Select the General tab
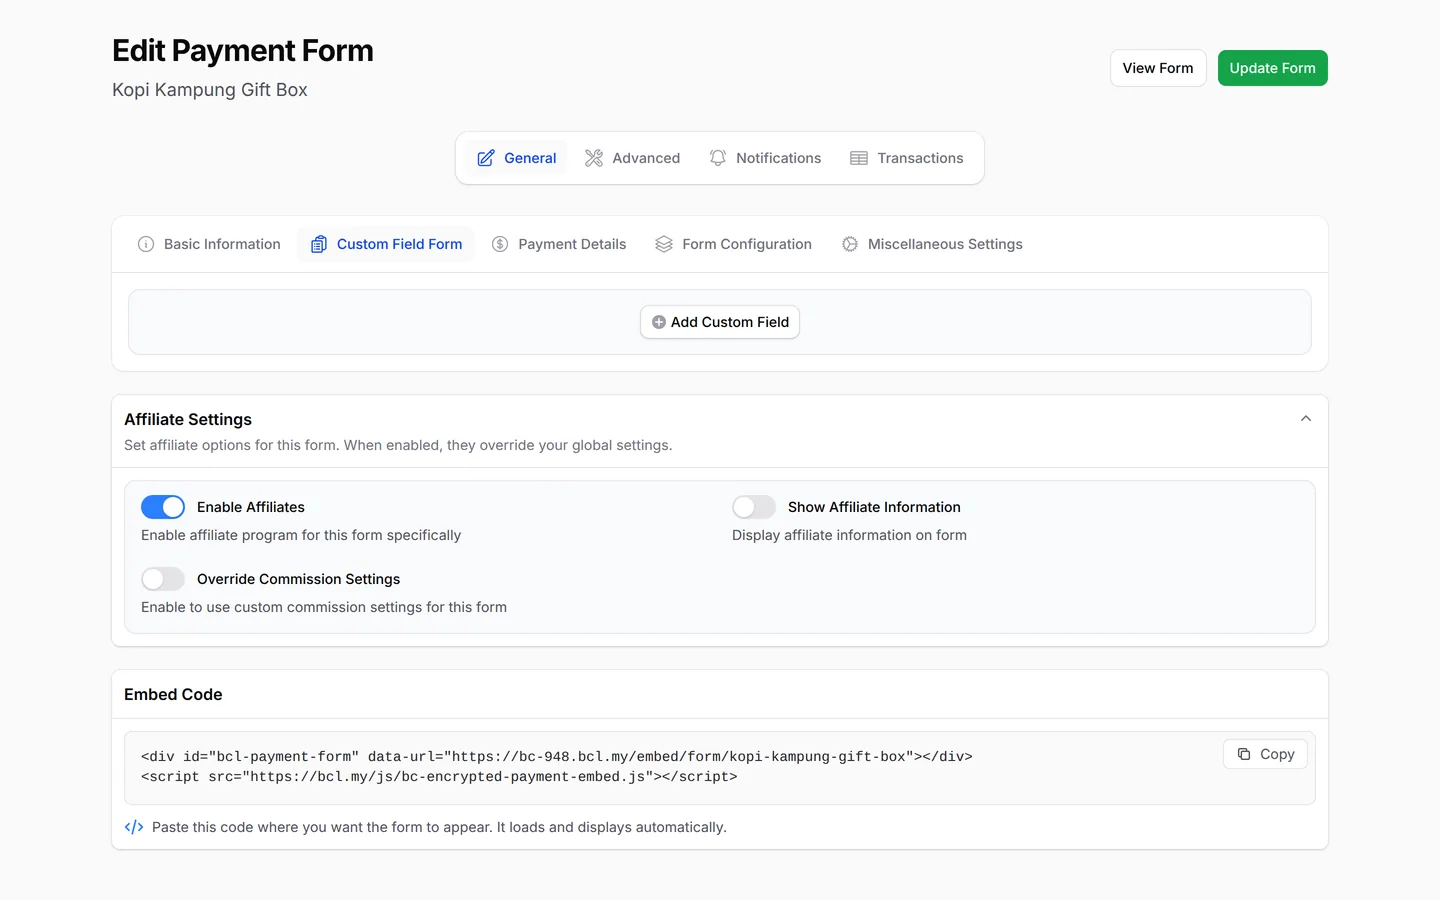 517,158
